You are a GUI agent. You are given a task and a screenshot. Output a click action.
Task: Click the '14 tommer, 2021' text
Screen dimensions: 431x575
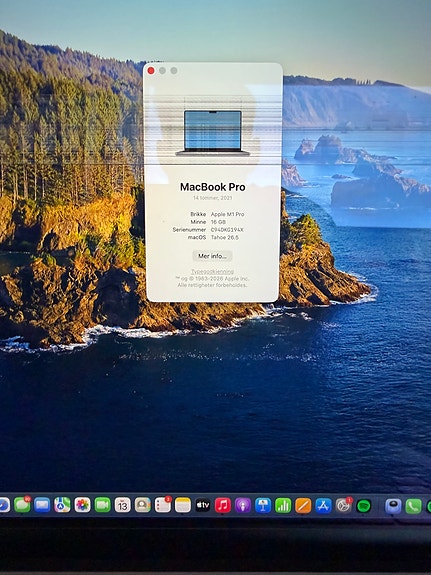tap(213, 198)
